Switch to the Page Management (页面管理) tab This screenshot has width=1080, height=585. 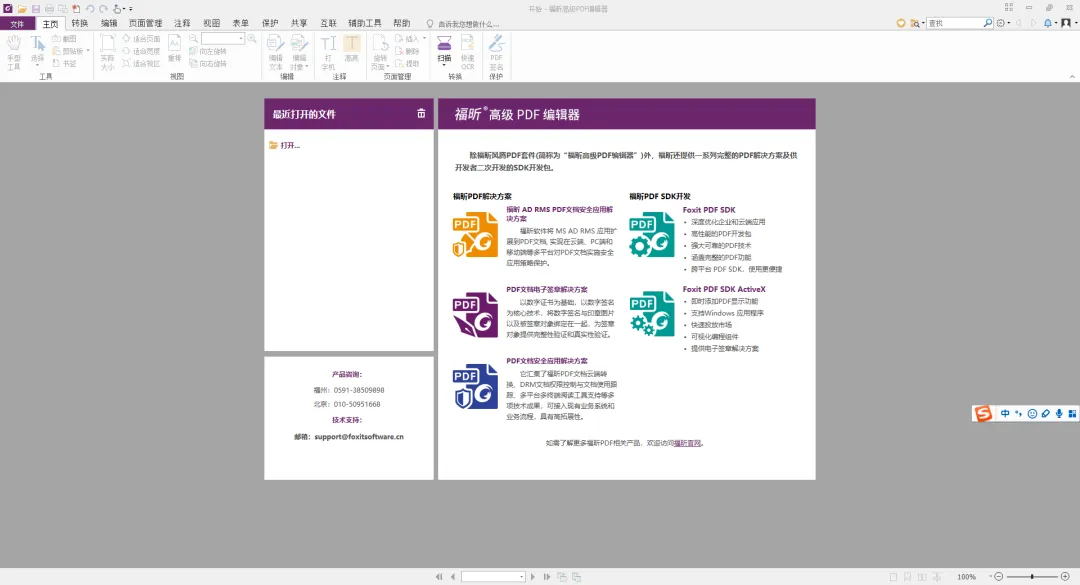(x=145, y=23)
